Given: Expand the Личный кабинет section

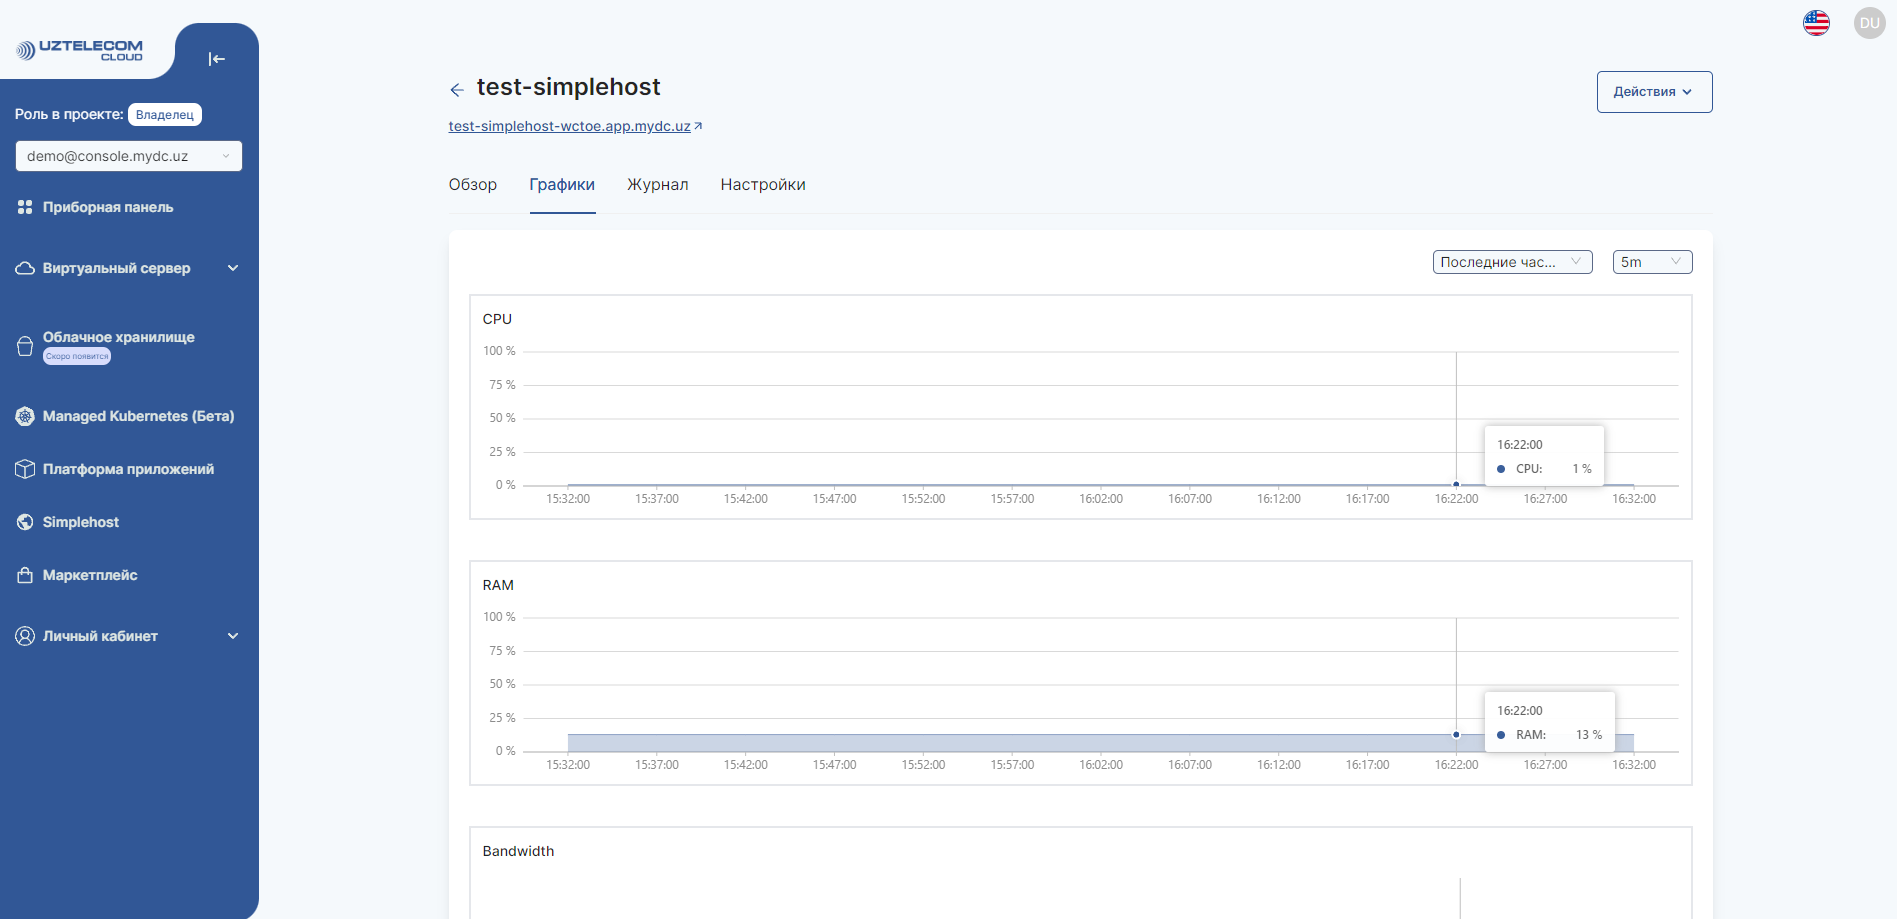Looking at the screenshot, I should point(233,636).
